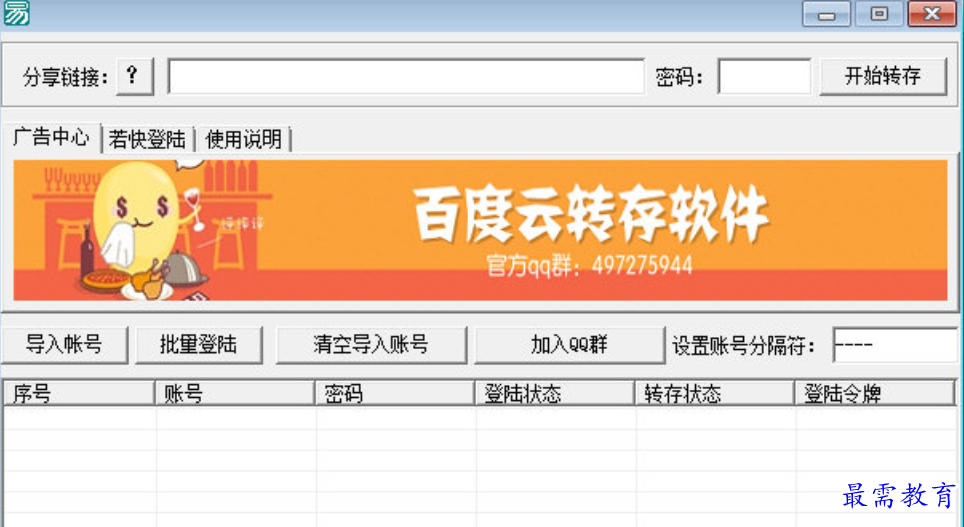Click the 账号 column header
This screenshot has height=527, width=964.
click(234, 393)
